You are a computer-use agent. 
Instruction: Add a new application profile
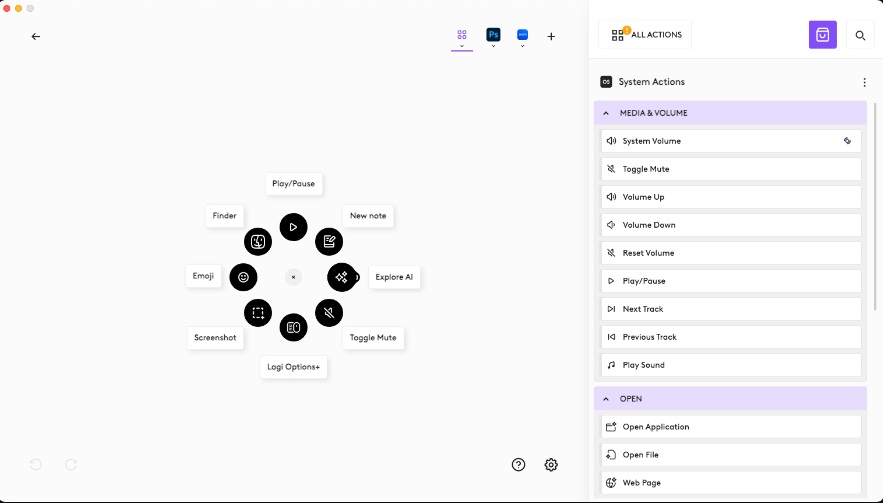coord(551,36)
